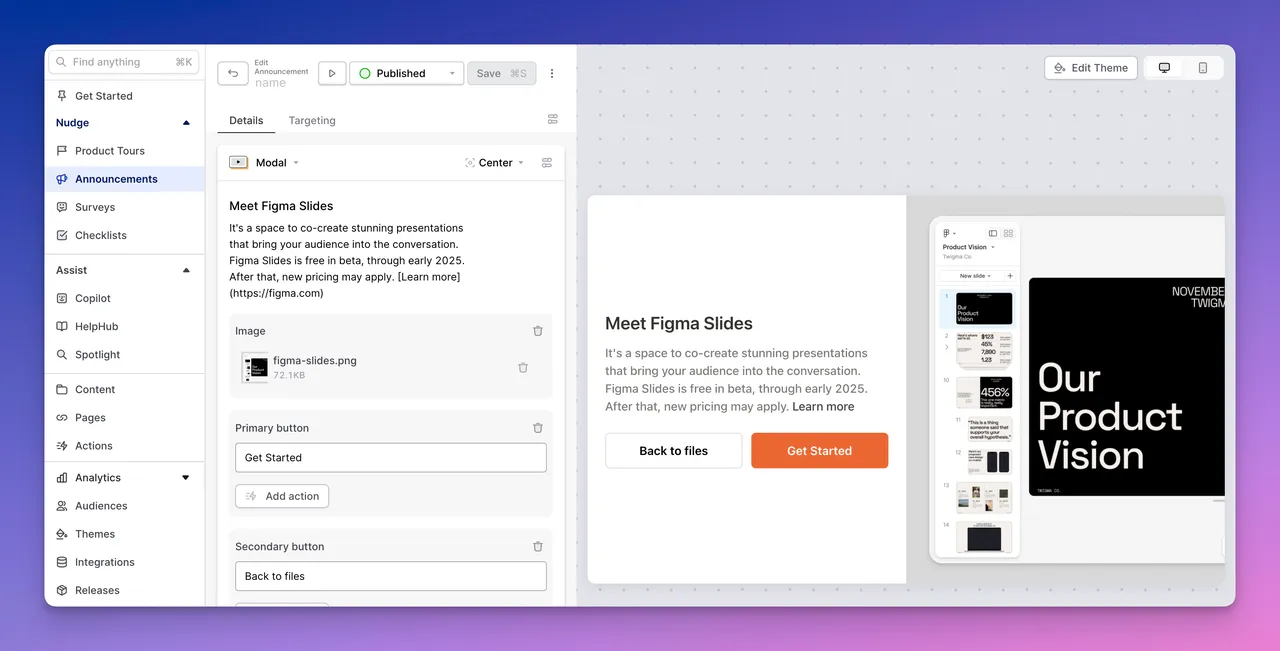
Task: Click the HelpHub icon in sidebar
Action: (x=62, y=326)
